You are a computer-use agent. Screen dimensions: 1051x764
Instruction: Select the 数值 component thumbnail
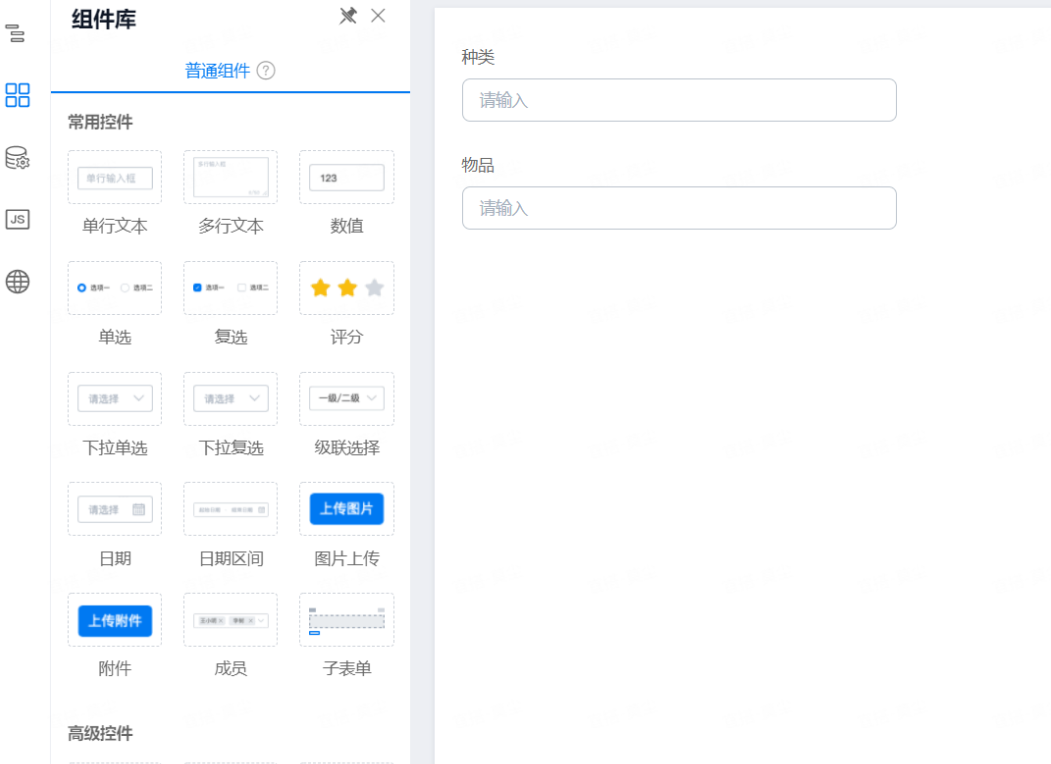[x=347, y=177]
